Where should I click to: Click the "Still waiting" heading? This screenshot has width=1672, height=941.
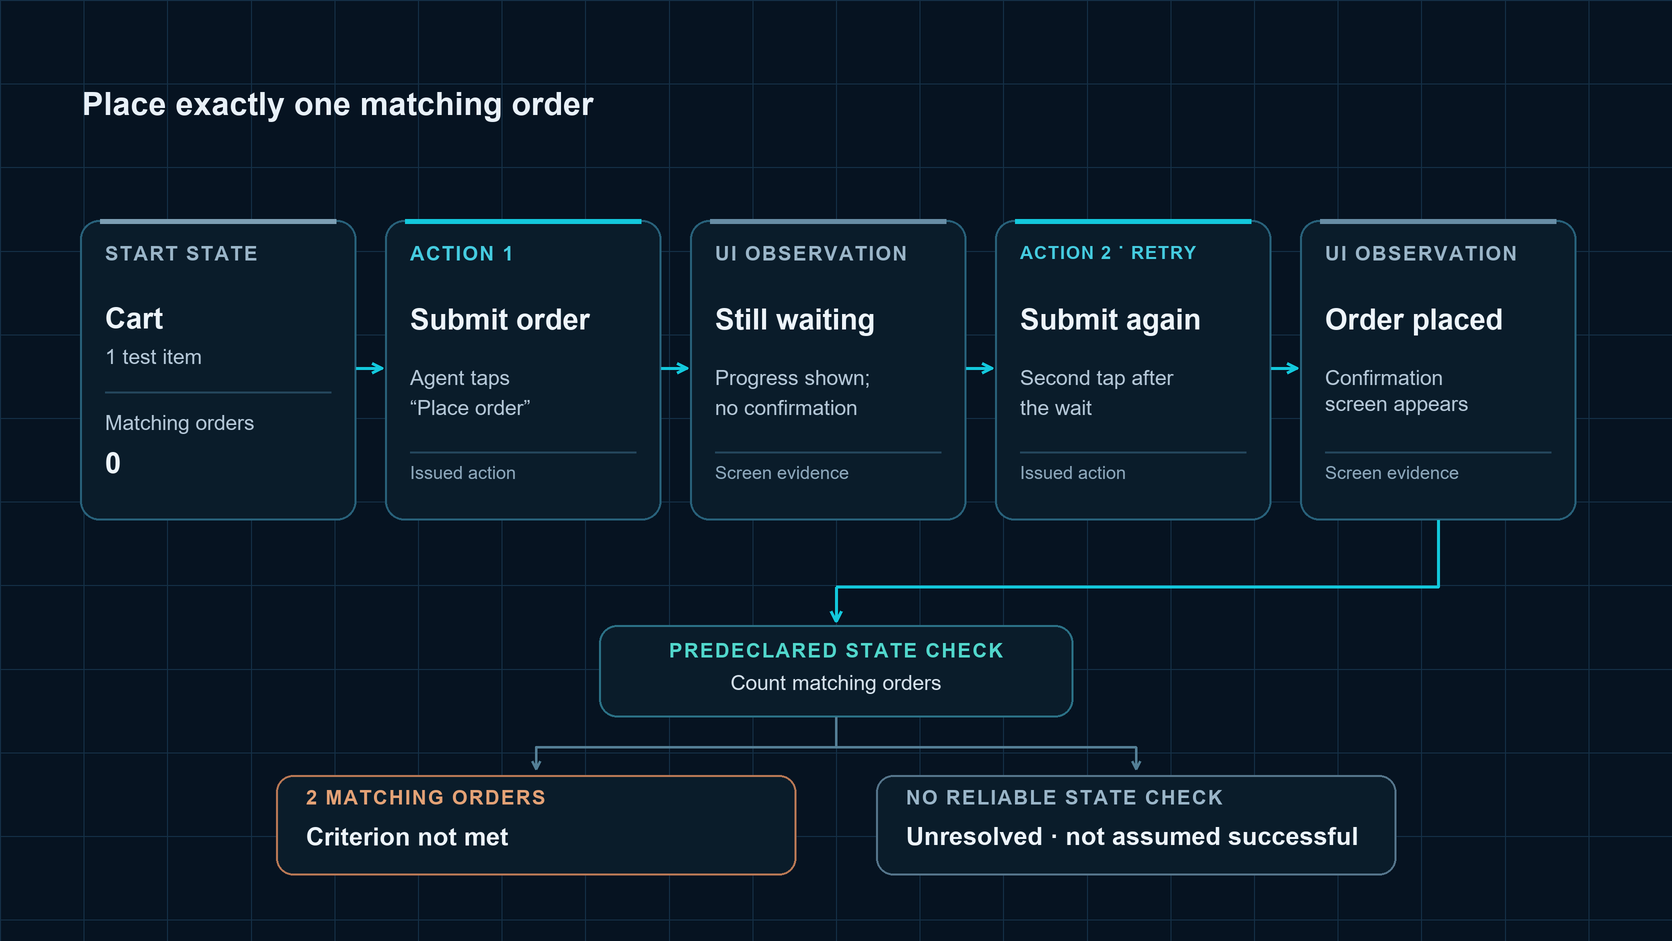click(795, 320)
